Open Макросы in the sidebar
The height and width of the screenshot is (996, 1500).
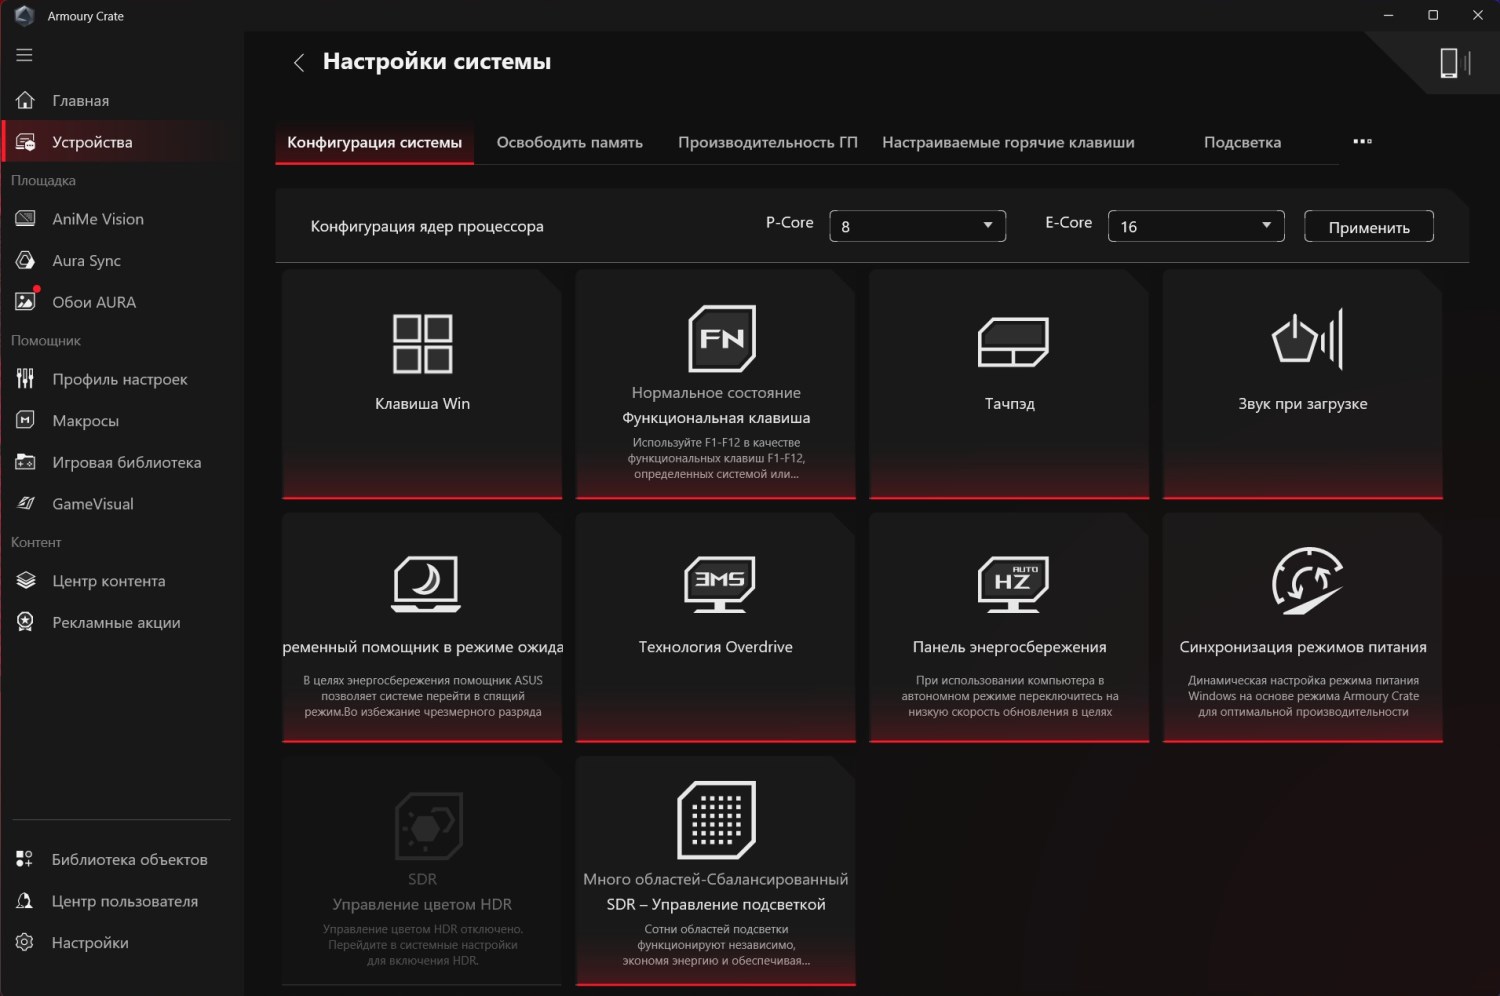coord(85,421)
